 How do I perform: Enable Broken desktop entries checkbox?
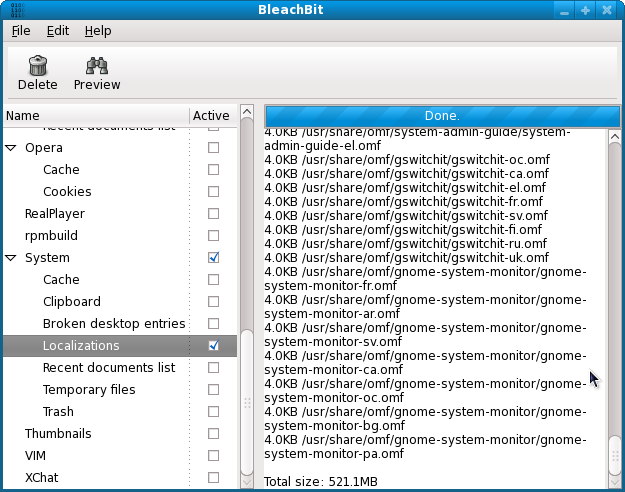(x=214, y=323)
